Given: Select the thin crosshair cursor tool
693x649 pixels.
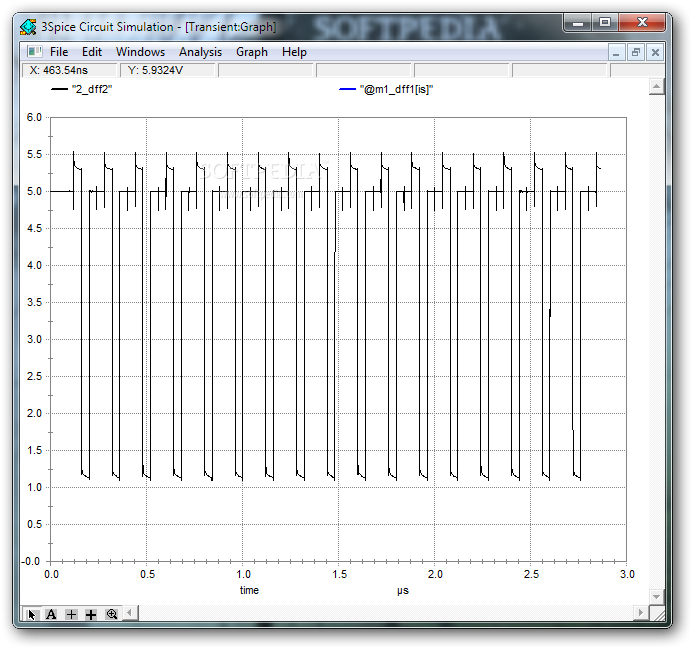Looking at the screenshot, I should point(71,614).
